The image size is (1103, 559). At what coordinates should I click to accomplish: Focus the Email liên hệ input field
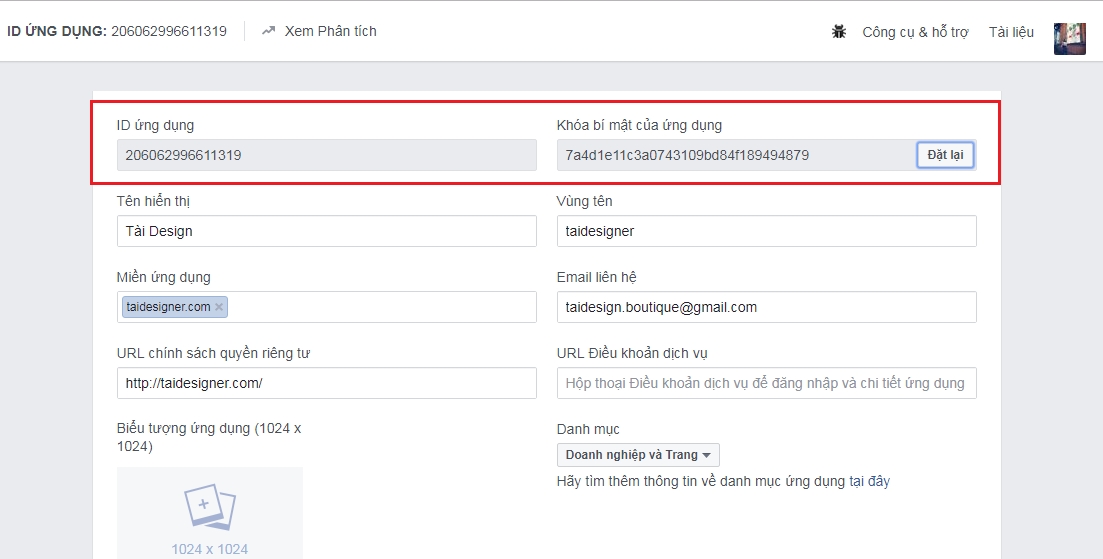(766, 307)
